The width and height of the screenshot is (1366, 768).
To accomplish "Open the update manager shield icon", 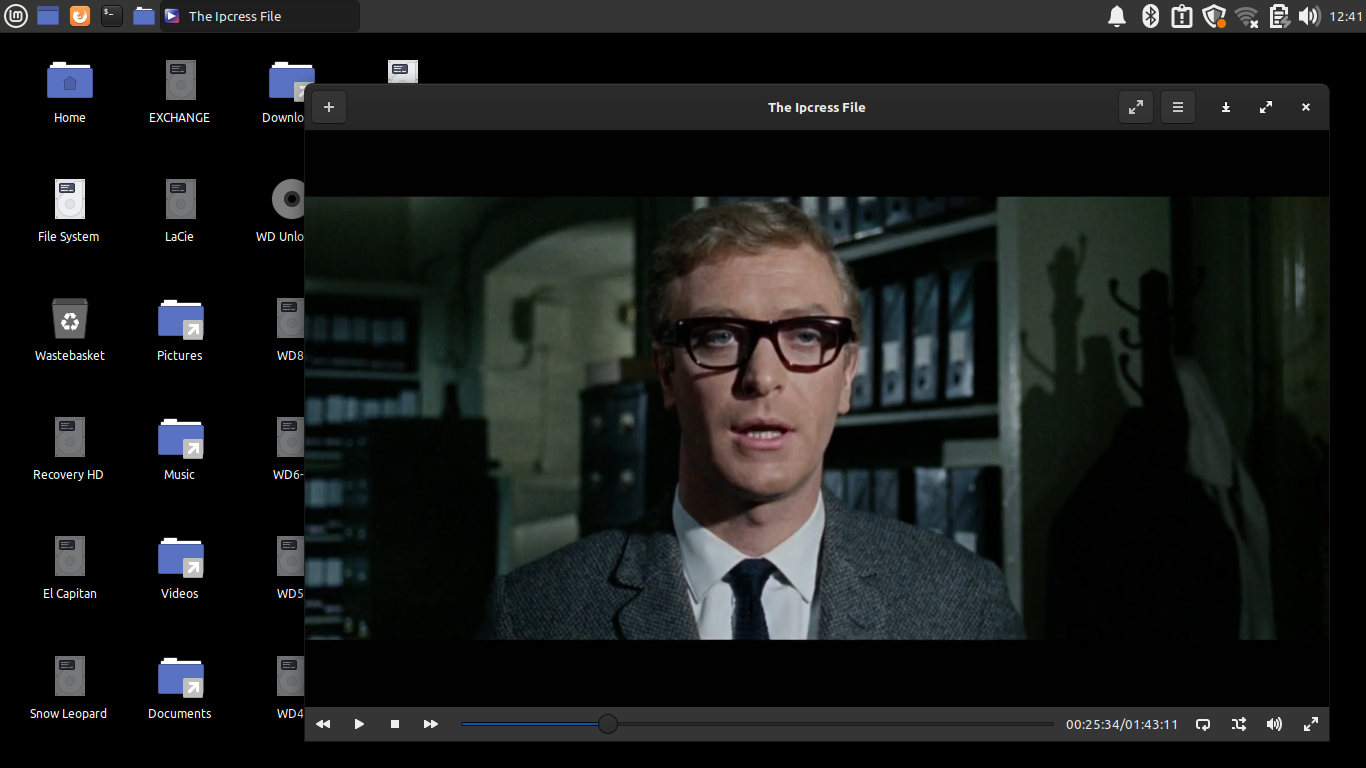I will pos(1214,16).
